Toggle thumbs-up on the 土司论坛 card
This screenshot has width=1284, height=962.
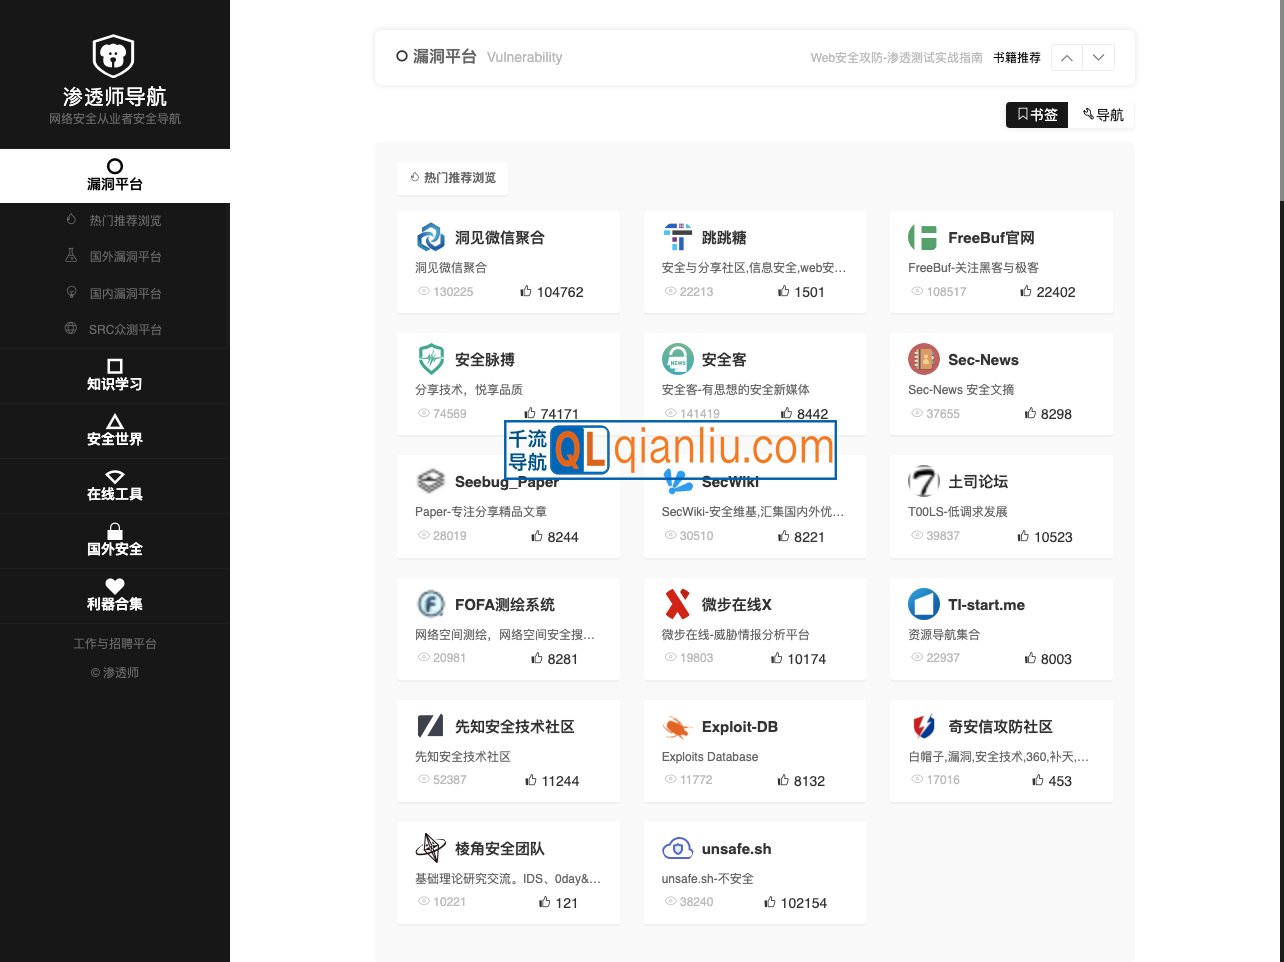click(x=1023, y=537)
